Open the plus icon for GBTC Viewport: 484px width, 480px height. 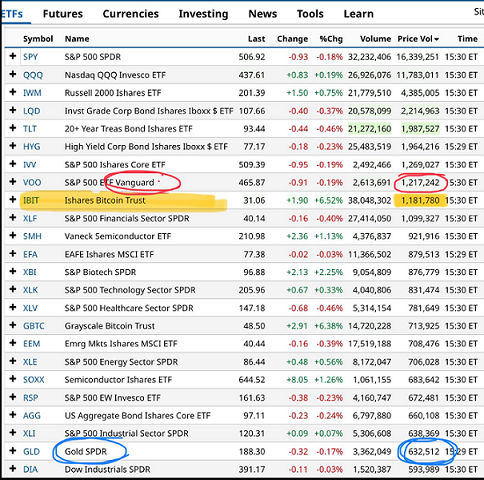tap(13, 325)
